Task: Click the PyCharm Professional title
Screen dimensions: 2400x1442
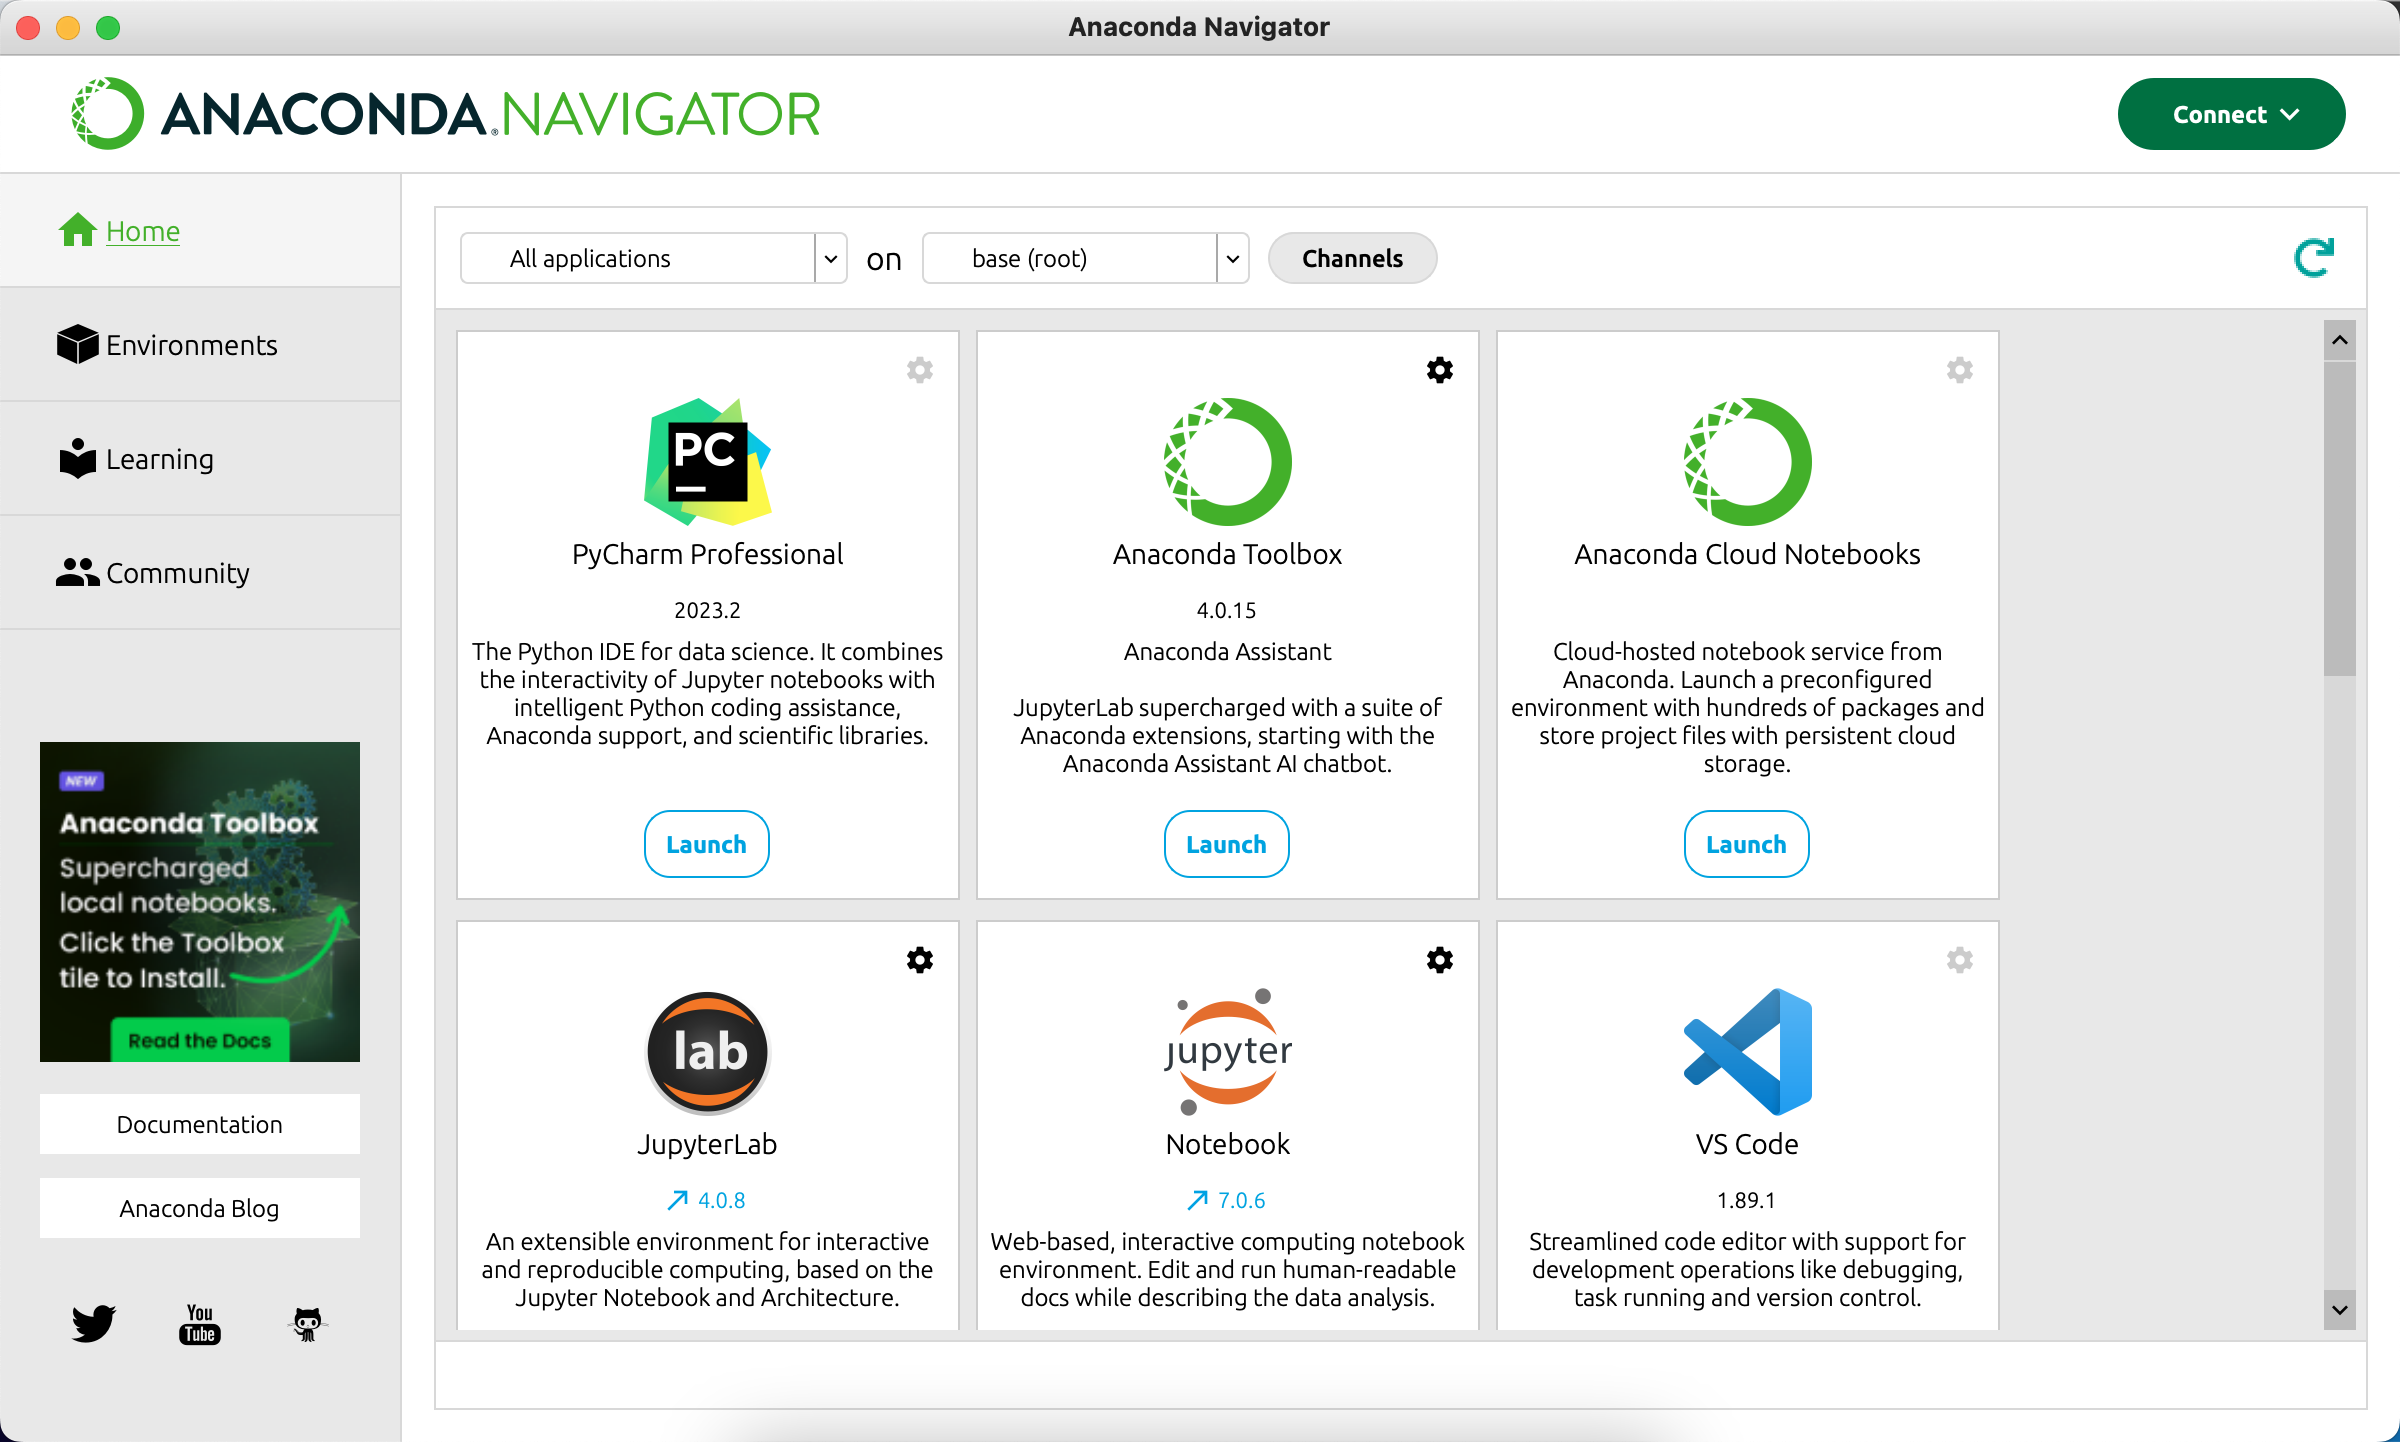Action: (707, 554)
